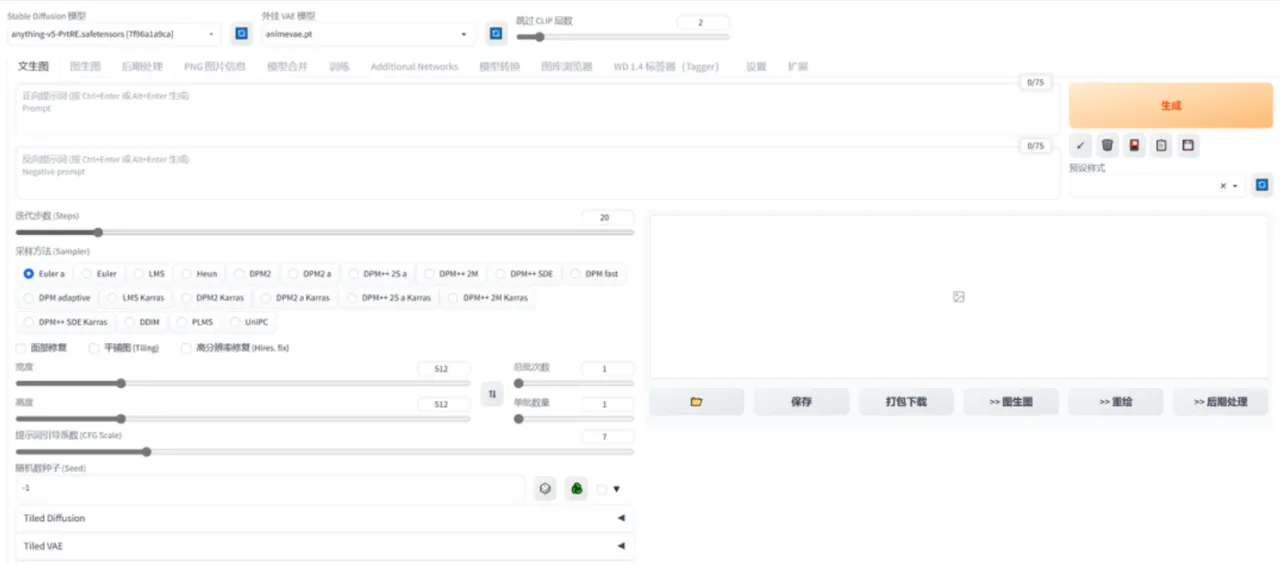
Task: Enable the Hires. fix checkbox
Action: [x=187, y=348]
